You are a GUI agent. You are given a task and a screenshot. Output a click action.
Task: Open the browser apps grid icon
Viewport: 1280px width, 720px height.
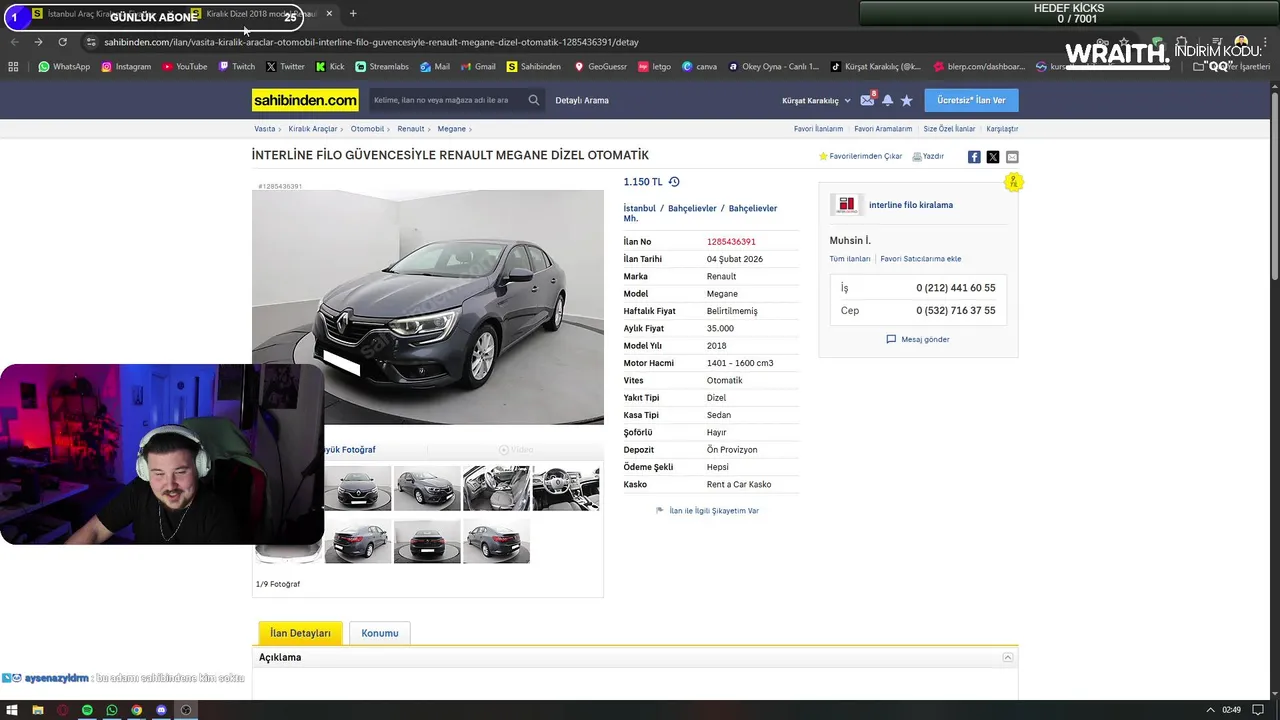[x=13, y=67]
